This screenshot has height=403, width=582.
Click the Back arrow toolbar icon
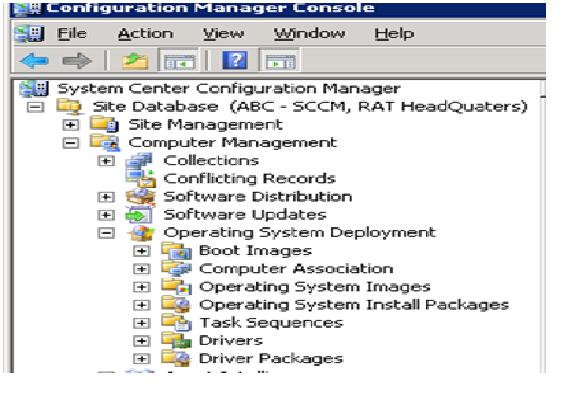[x=34, y=60]
